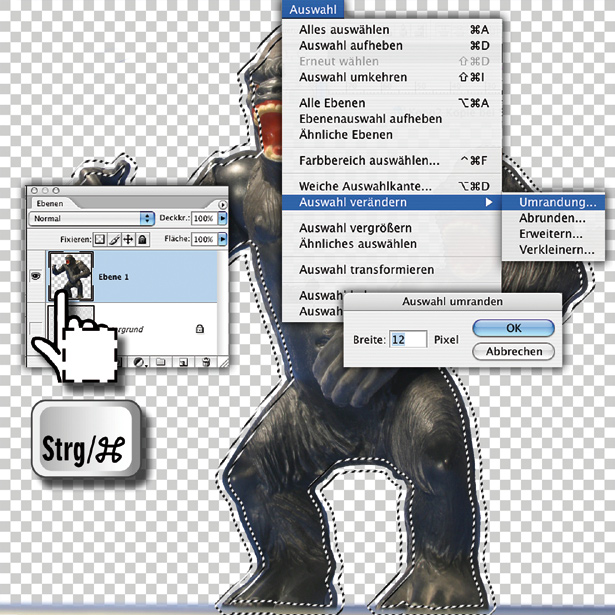Viewport: 615px width, 615px height.
Task: Select Verkleinern... in the submenu
Action: pos(553,249)
